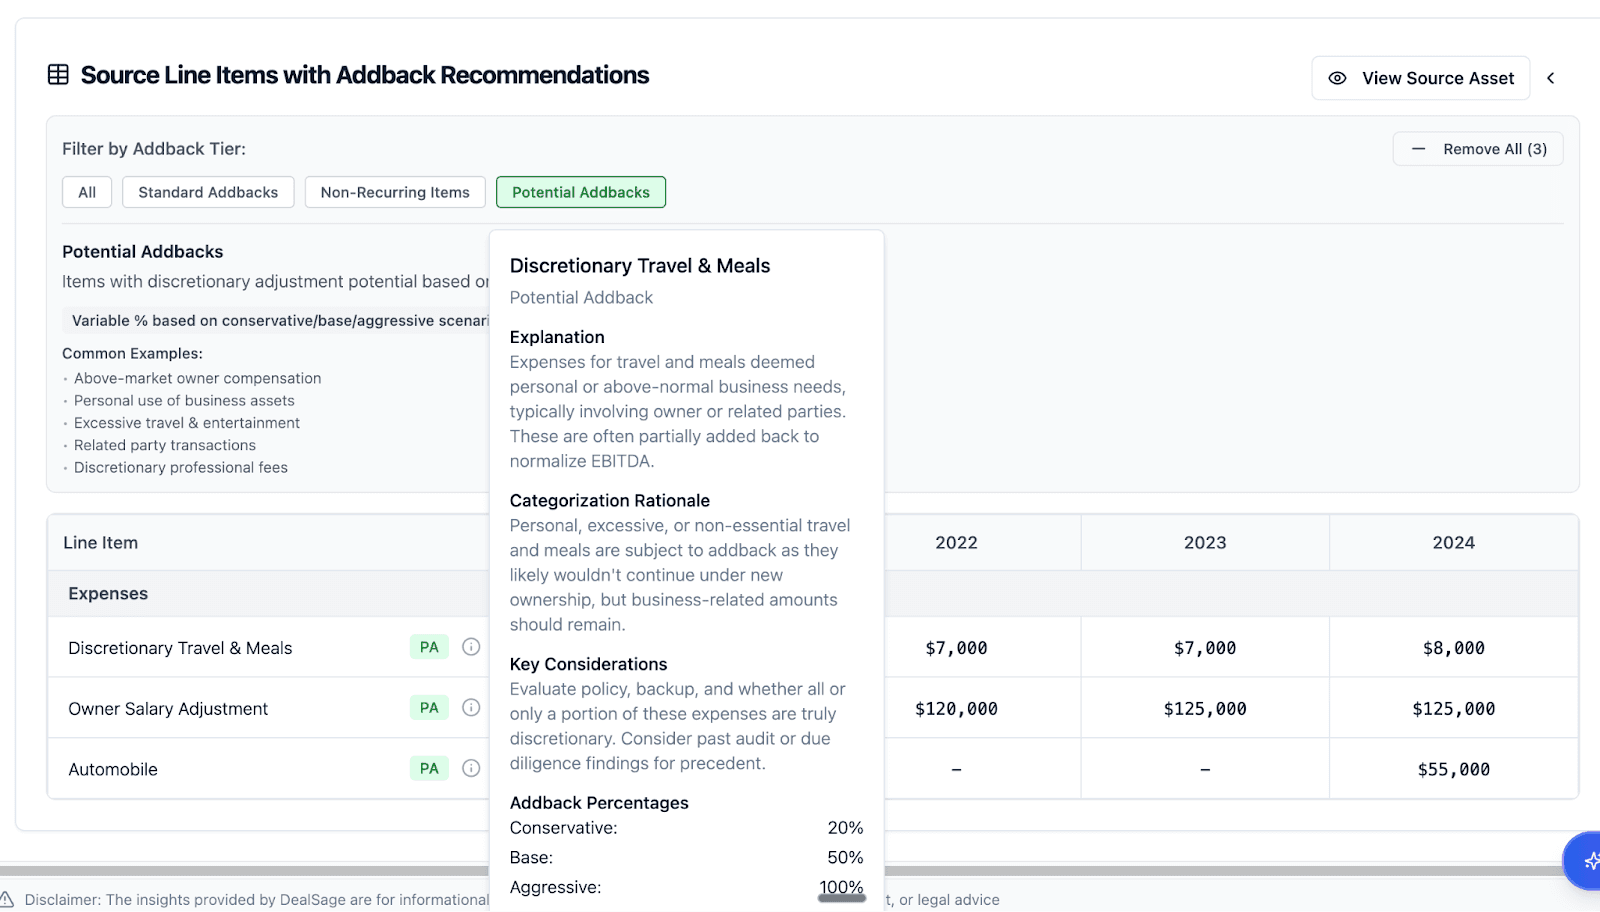This screenshot has height=912, width=1600.
Task: Collapse the Expenses group row
Action: point(108,594)
